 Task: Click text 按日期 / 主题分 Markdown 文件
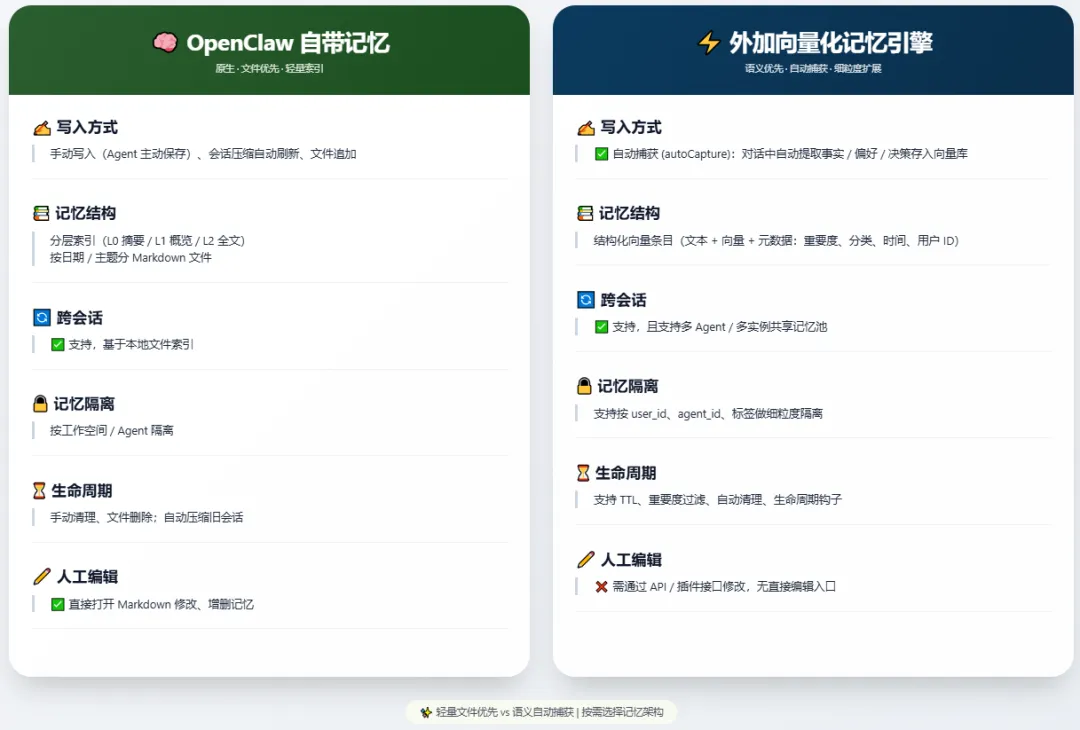(131, 258)
